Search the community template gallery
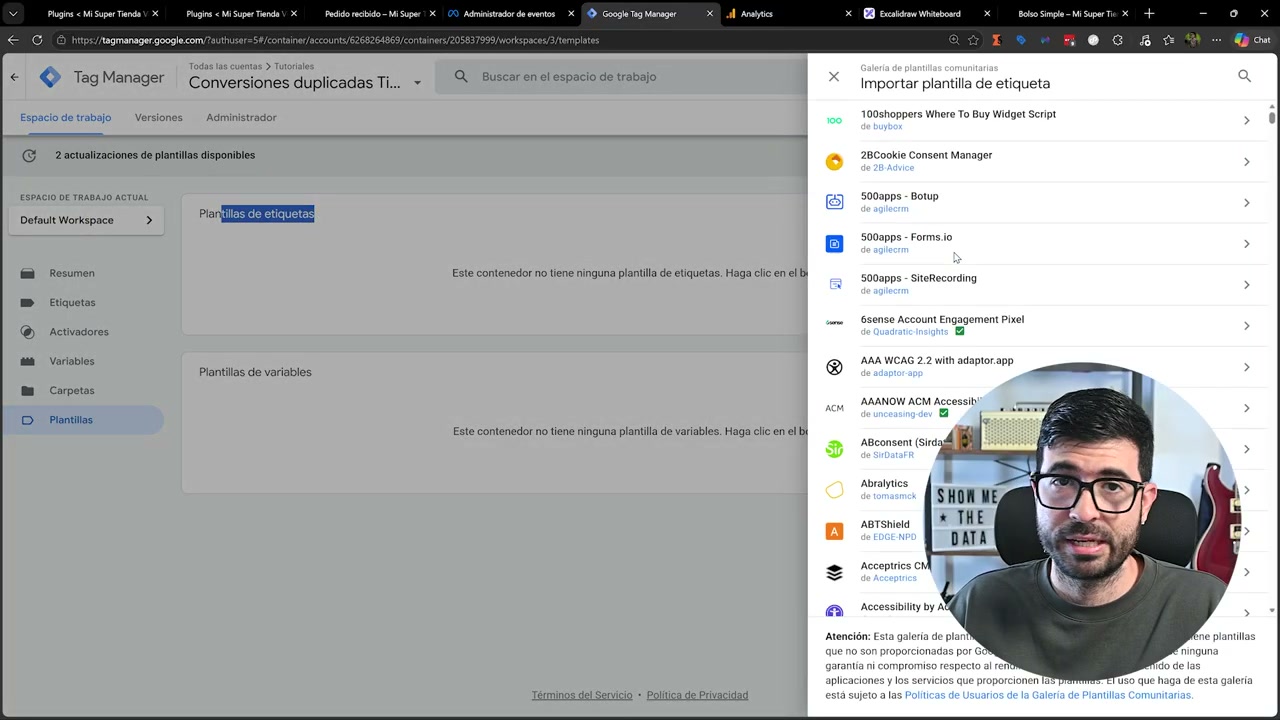Viewport: 1280px width, 720px height. click(x=1244, y=76)
